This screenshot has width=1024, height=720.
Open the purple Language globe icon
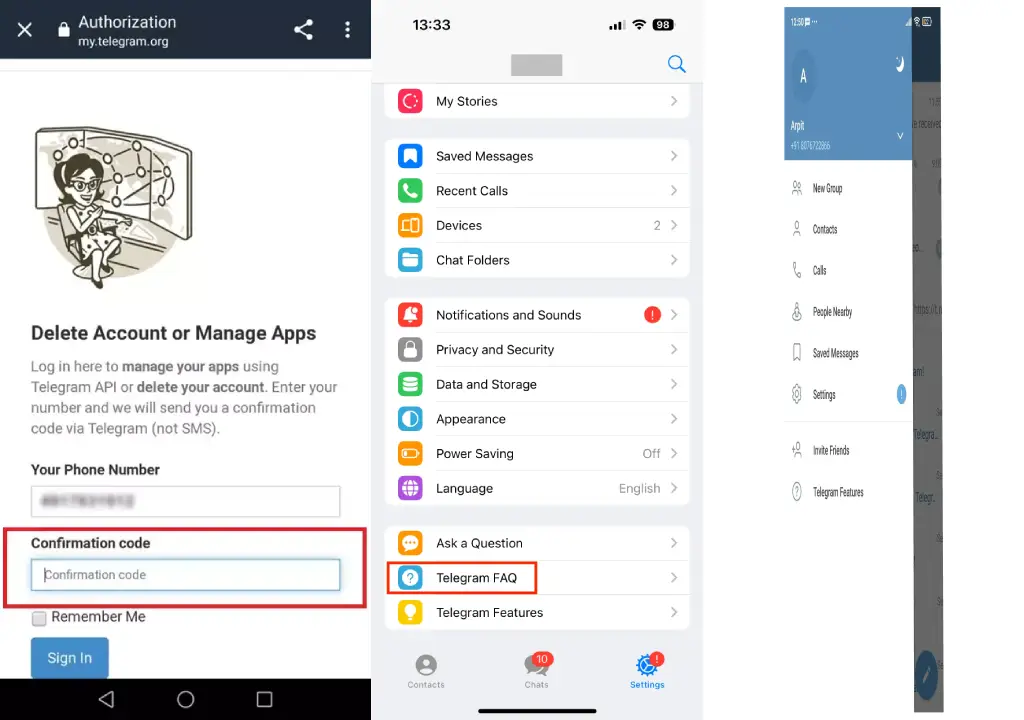410,488
